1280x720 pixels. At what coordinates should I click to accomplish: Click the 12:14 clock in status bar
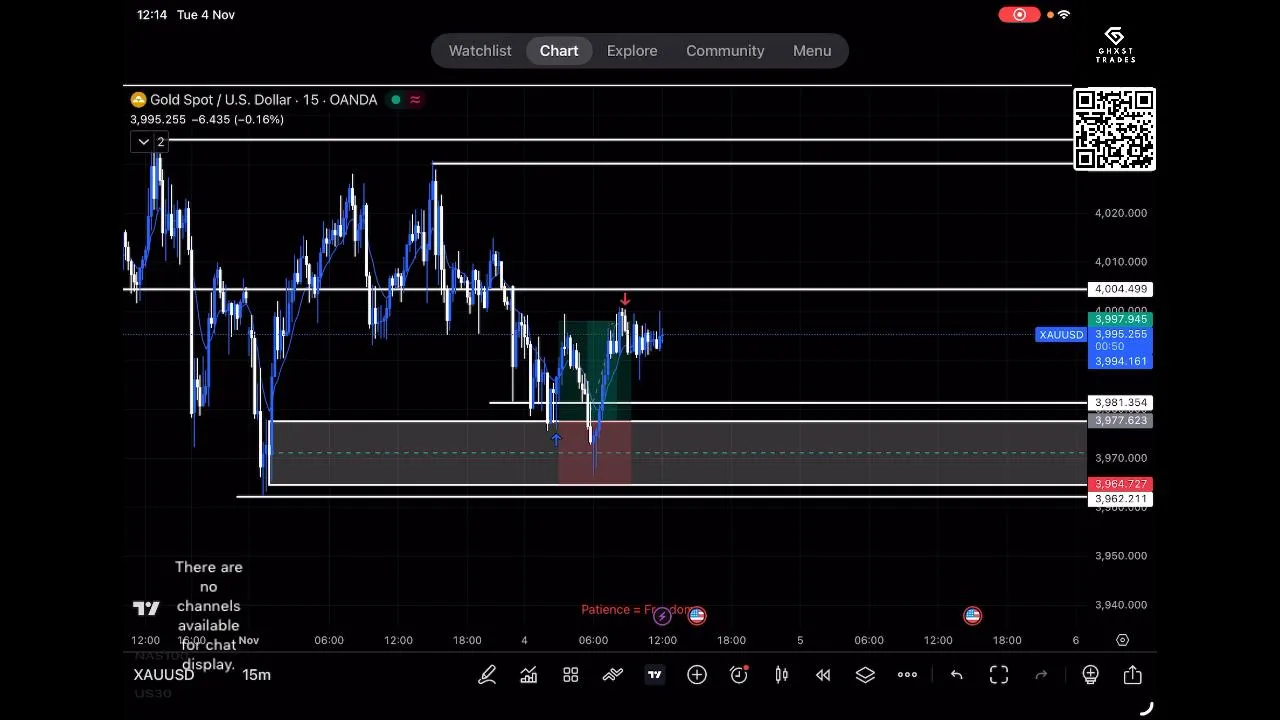coord(152,15)
